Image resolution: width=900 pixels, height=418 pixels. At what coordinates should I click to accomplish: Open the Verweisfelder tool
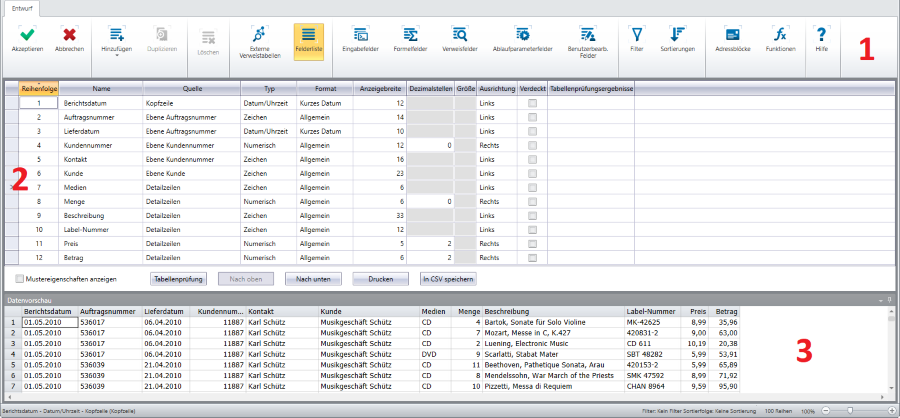(459, 35)
